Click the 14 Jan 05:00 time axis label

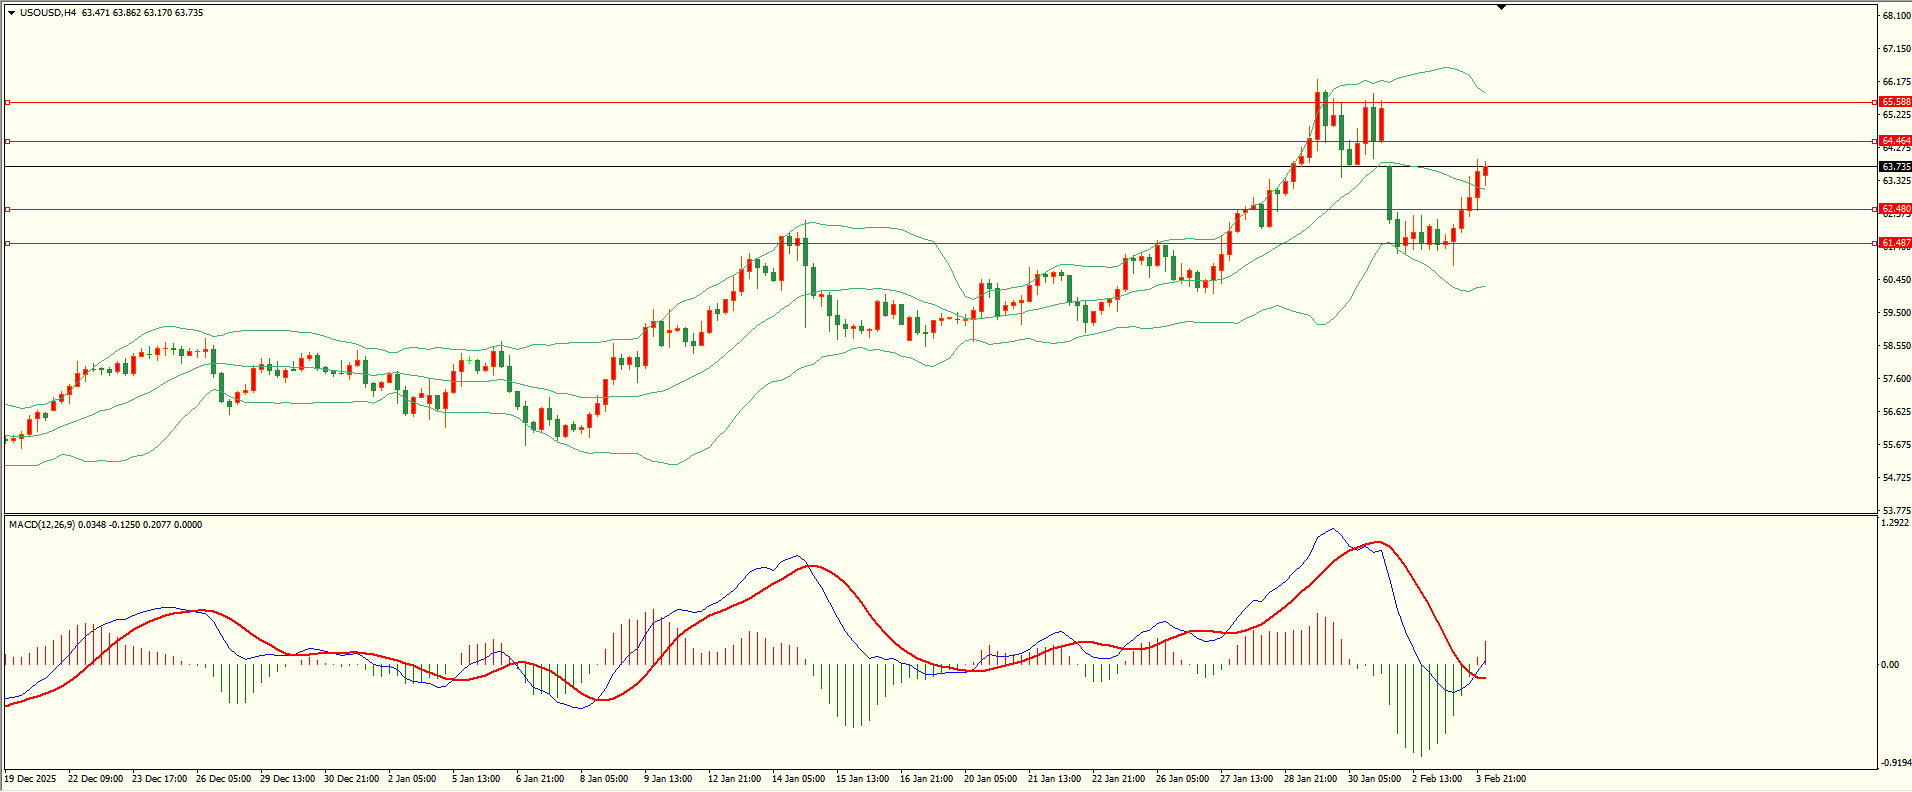(x=798, y=779)
